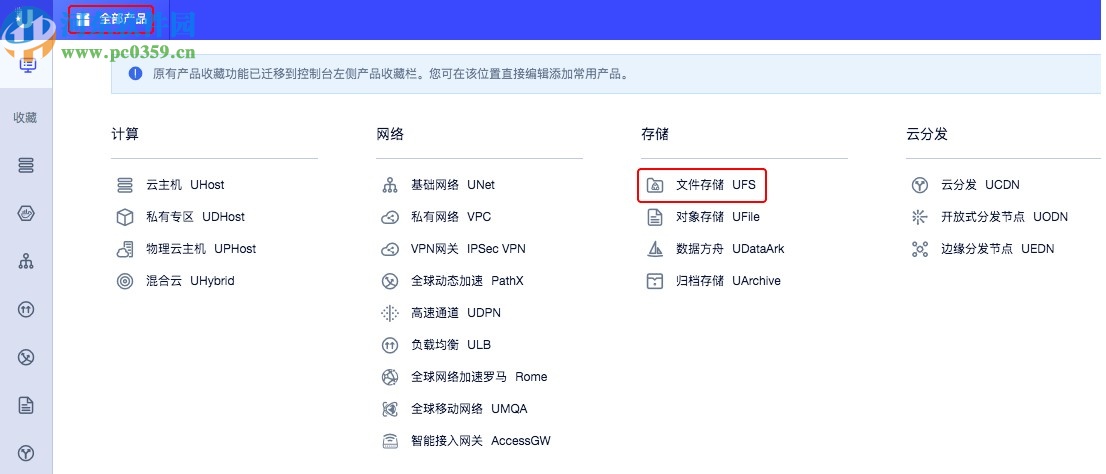Open 混合云 UHybrid
The height and width of the screenshot is (474, 1106).
[190, 281]
